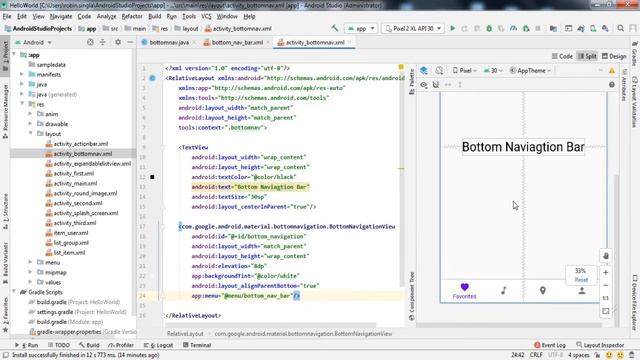The height and width of the screenshot is (360, 640).
Task: Open the Profiler tool window
Action: [x=121, y=345]
